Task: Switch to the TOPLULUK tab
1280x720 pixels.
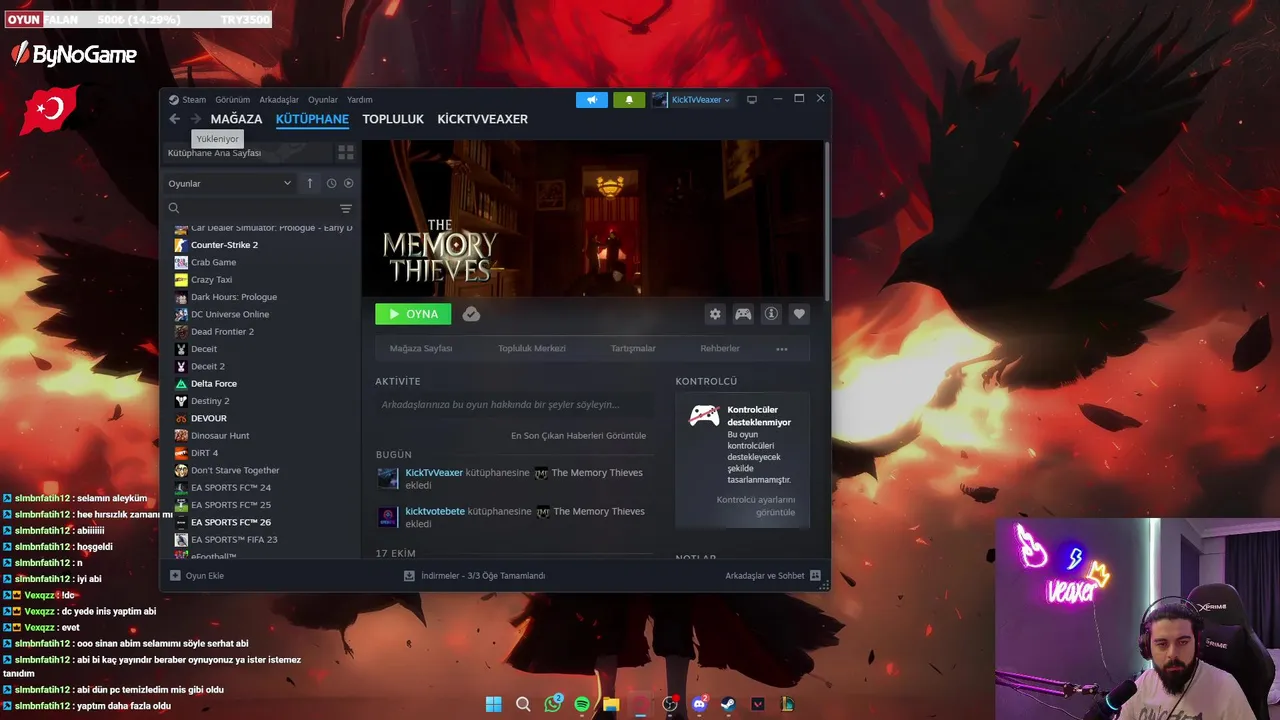Action: 393,119
